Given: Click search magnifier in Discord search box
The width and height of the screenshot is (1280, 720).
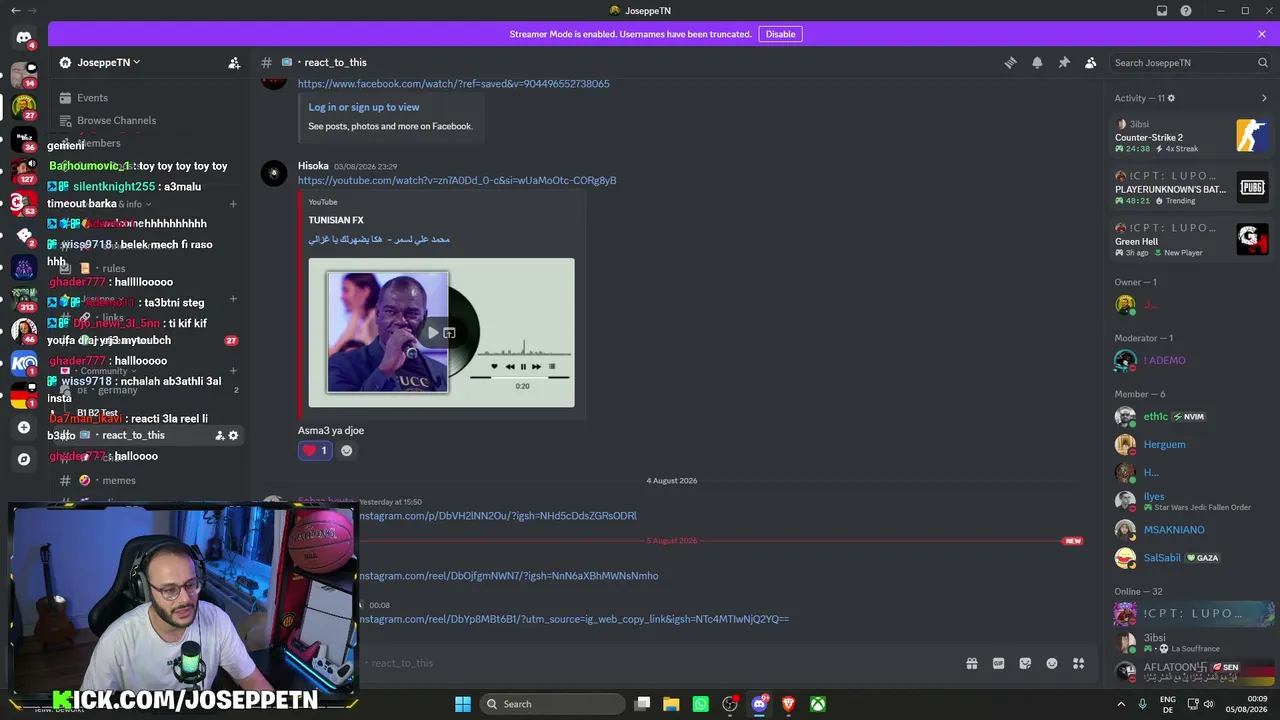Looking at the screenshot, I should tap(1263, 63).
